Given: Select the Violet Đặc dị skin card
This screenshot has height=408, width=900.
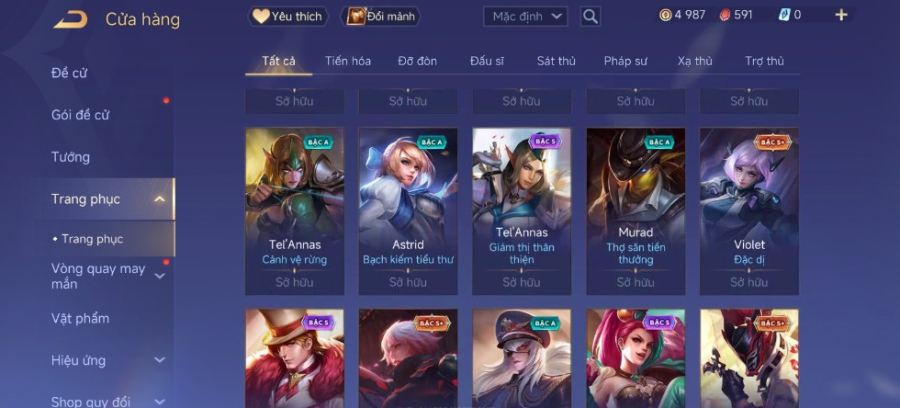Looking at the screenshot, I should tap(749, 211).
